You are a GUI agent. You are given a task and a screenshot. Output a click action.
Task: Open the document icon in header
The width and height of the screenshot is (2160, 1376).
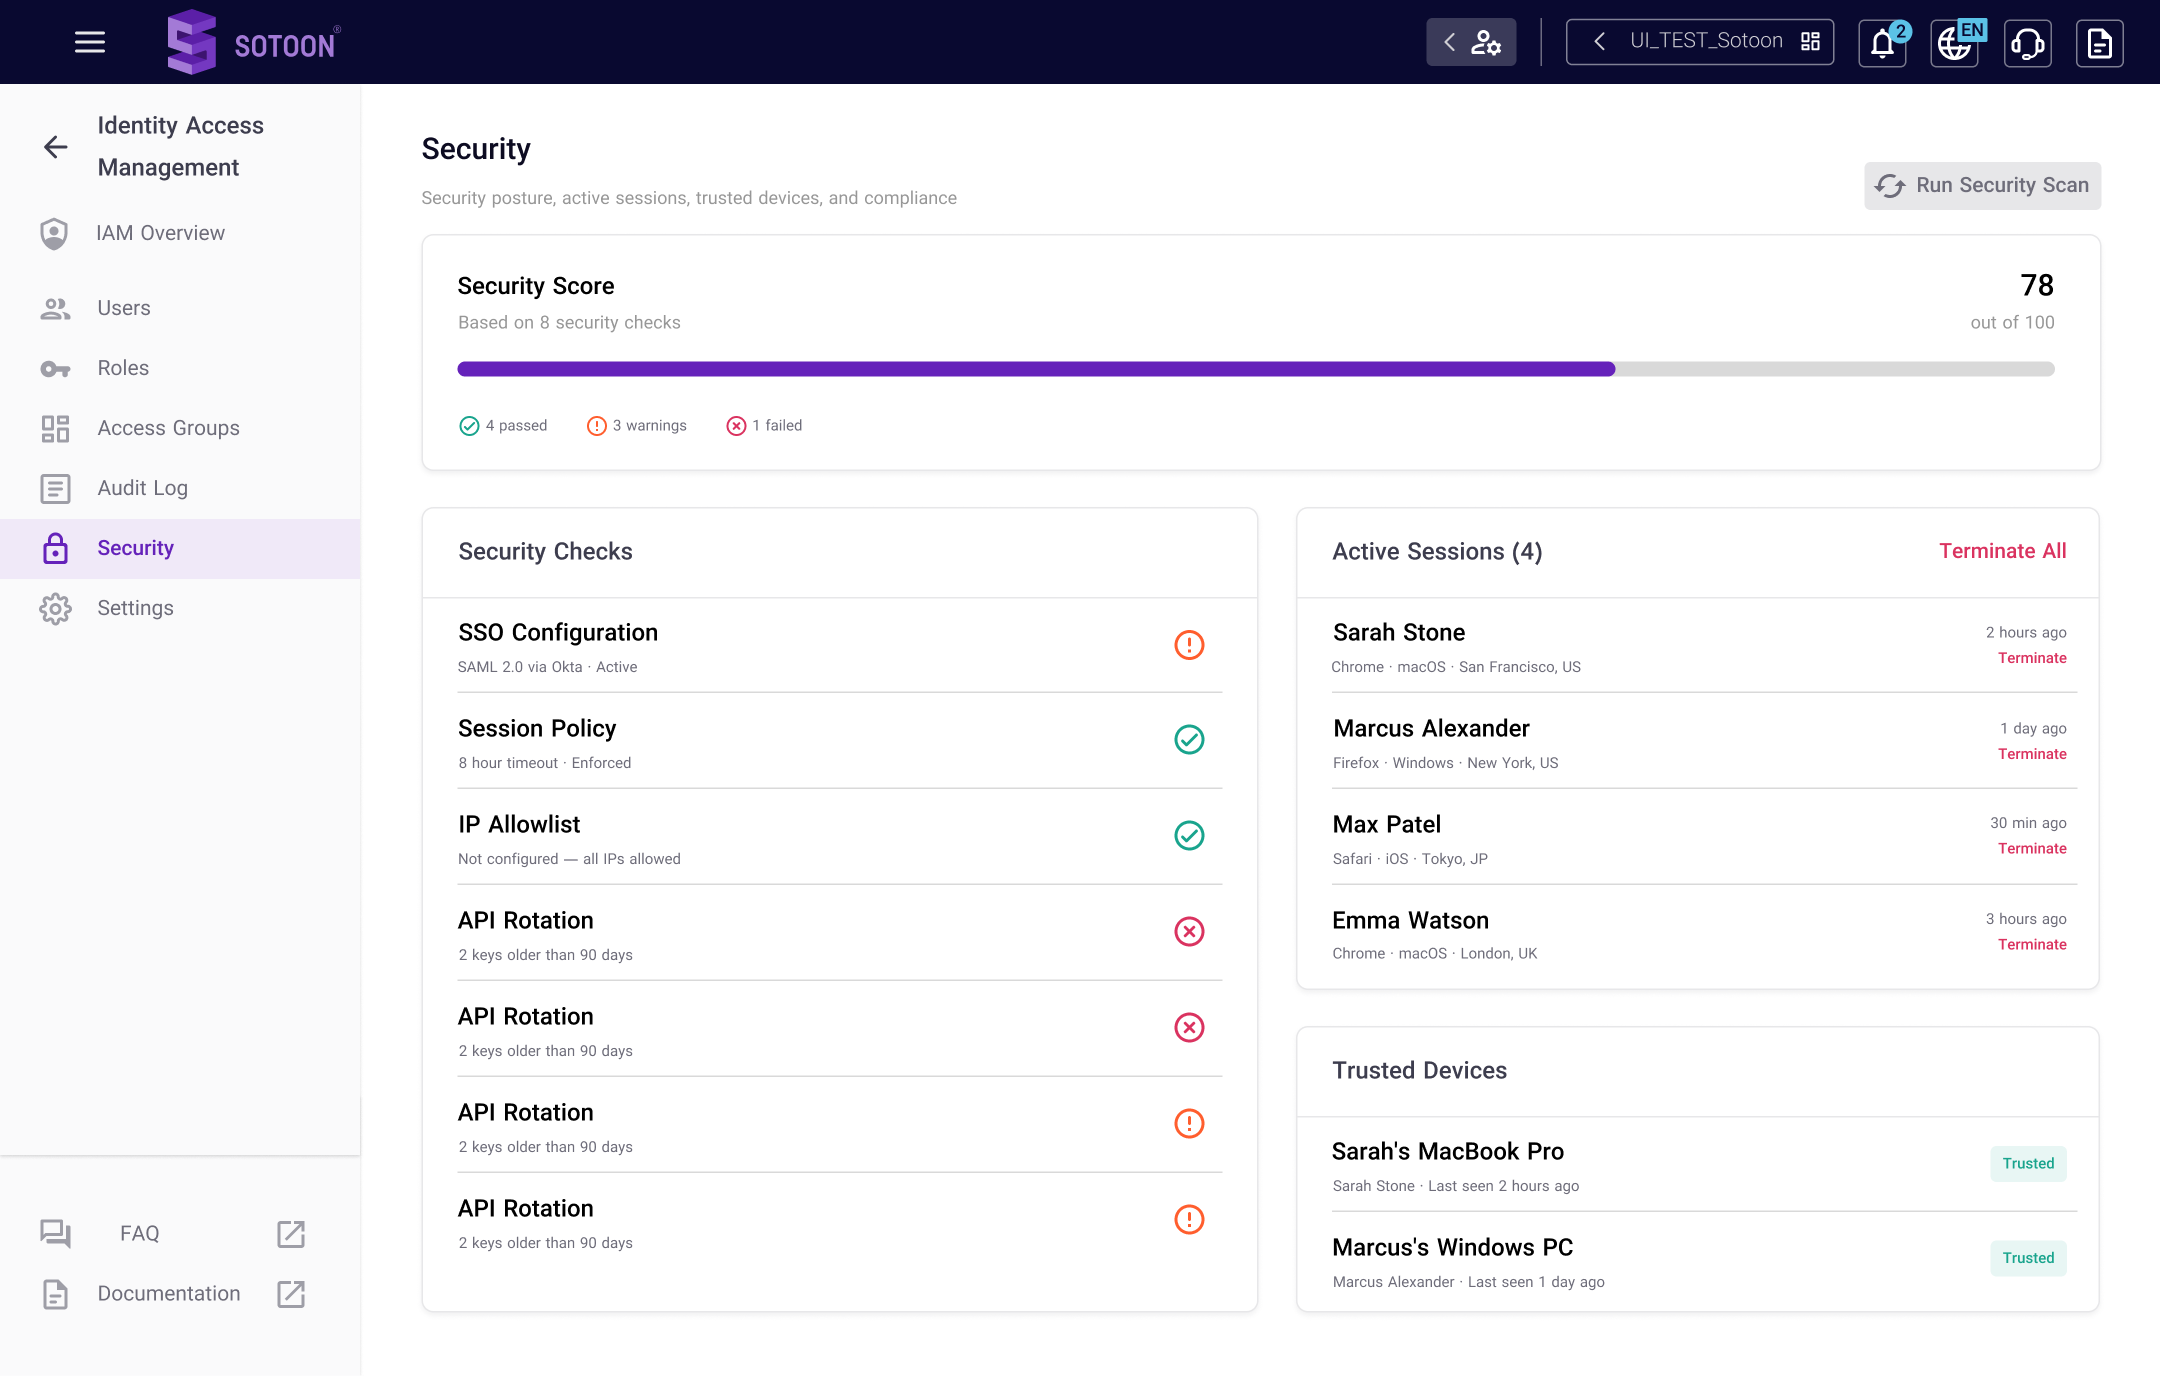tap(2100, 43)
